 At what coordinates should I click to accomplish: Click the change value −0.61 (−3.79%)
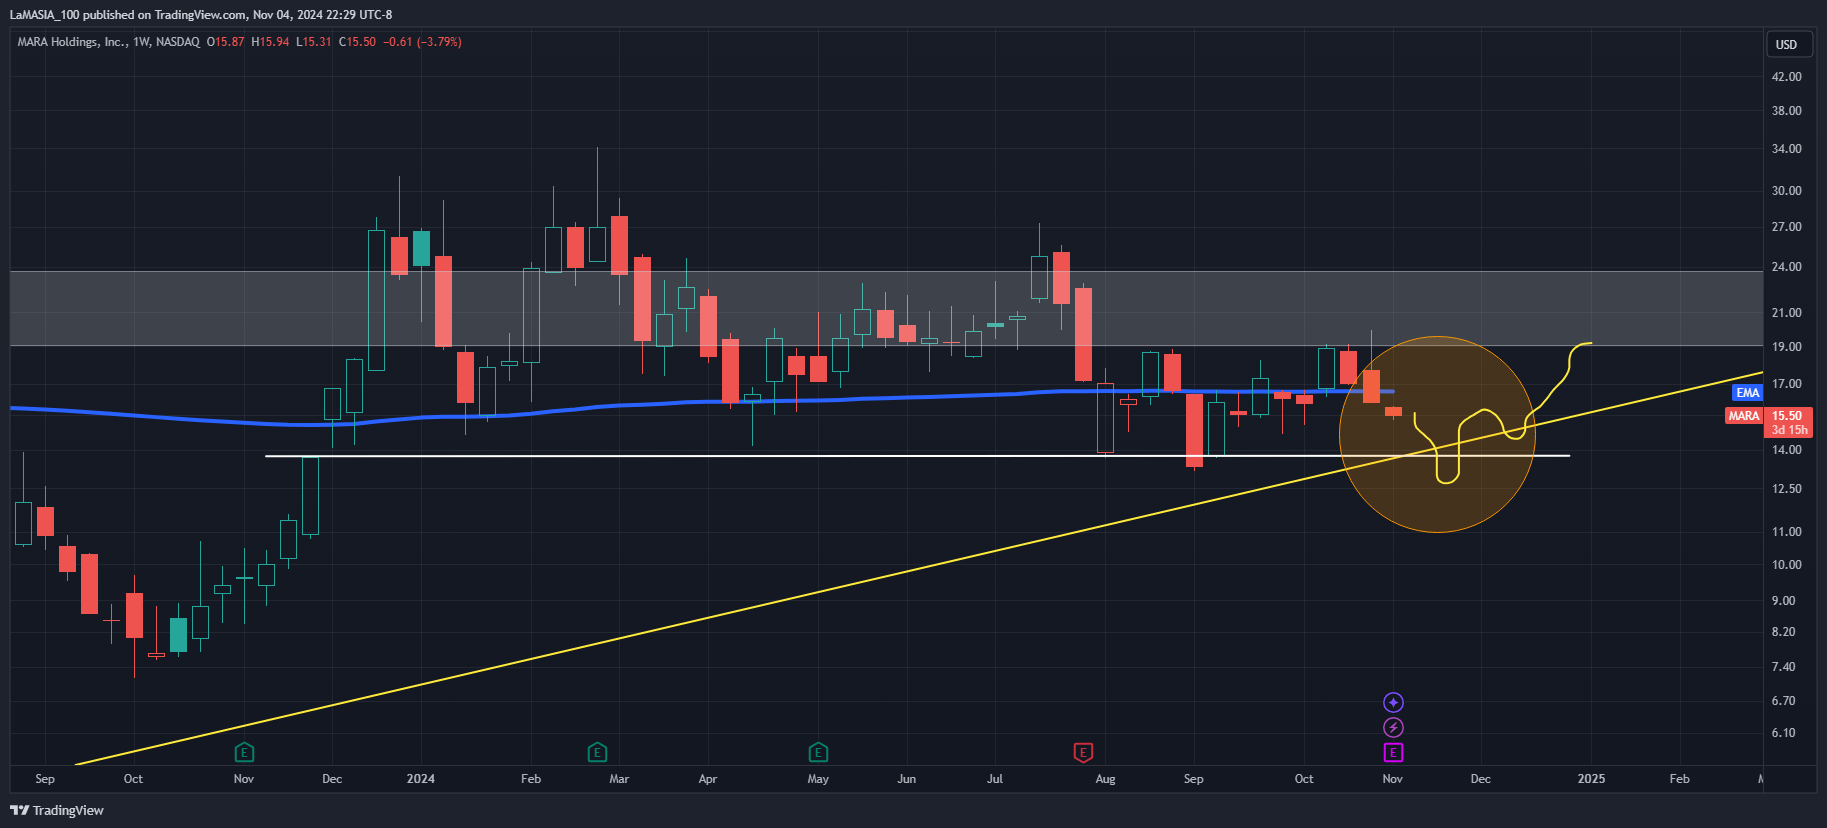coord(422,42)
